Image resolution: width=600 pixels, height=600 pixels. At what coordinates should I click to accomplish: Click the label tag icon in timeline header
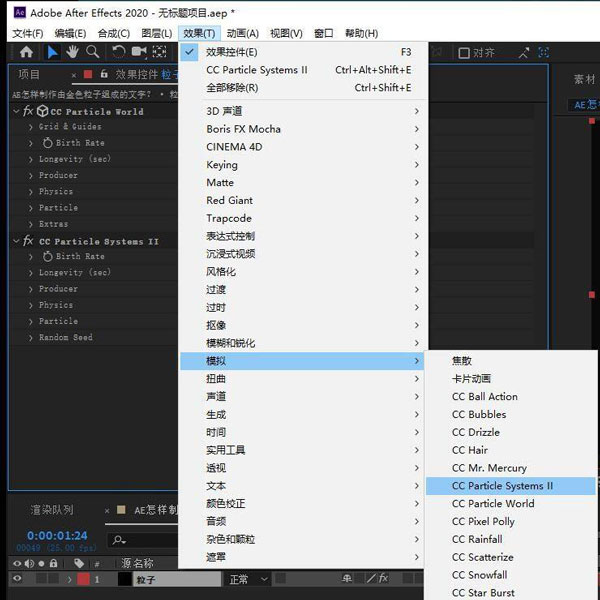tap(79, 563)
